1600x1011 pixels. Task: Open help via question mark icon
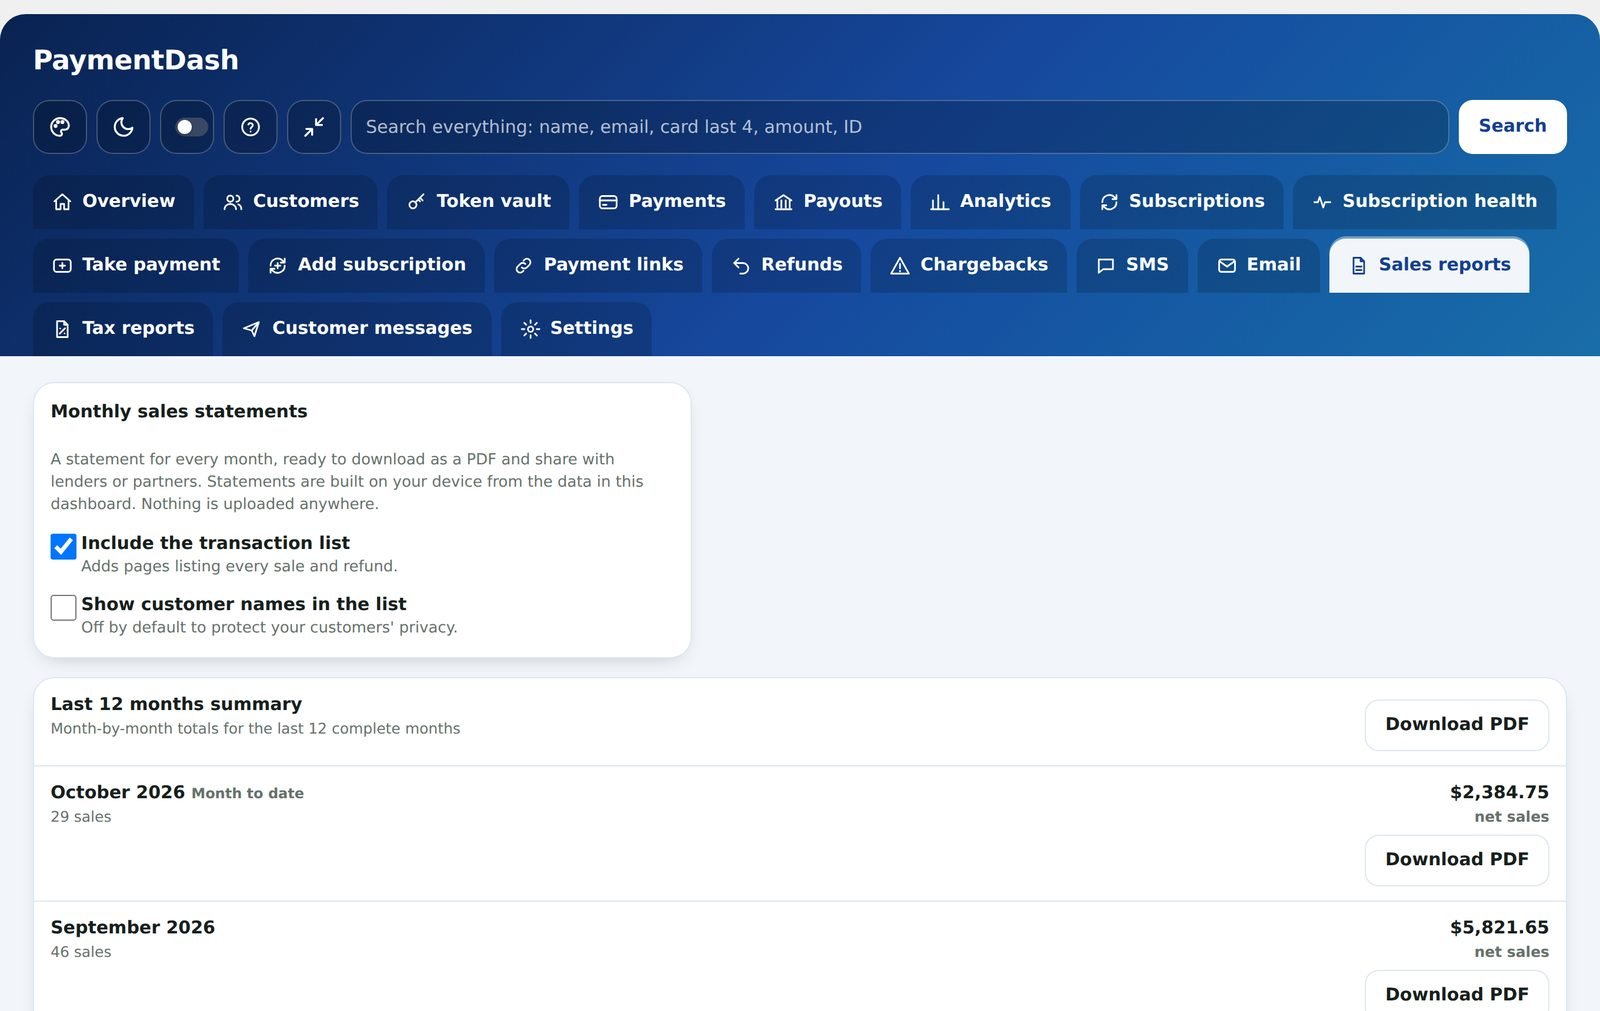pos(250,127)
